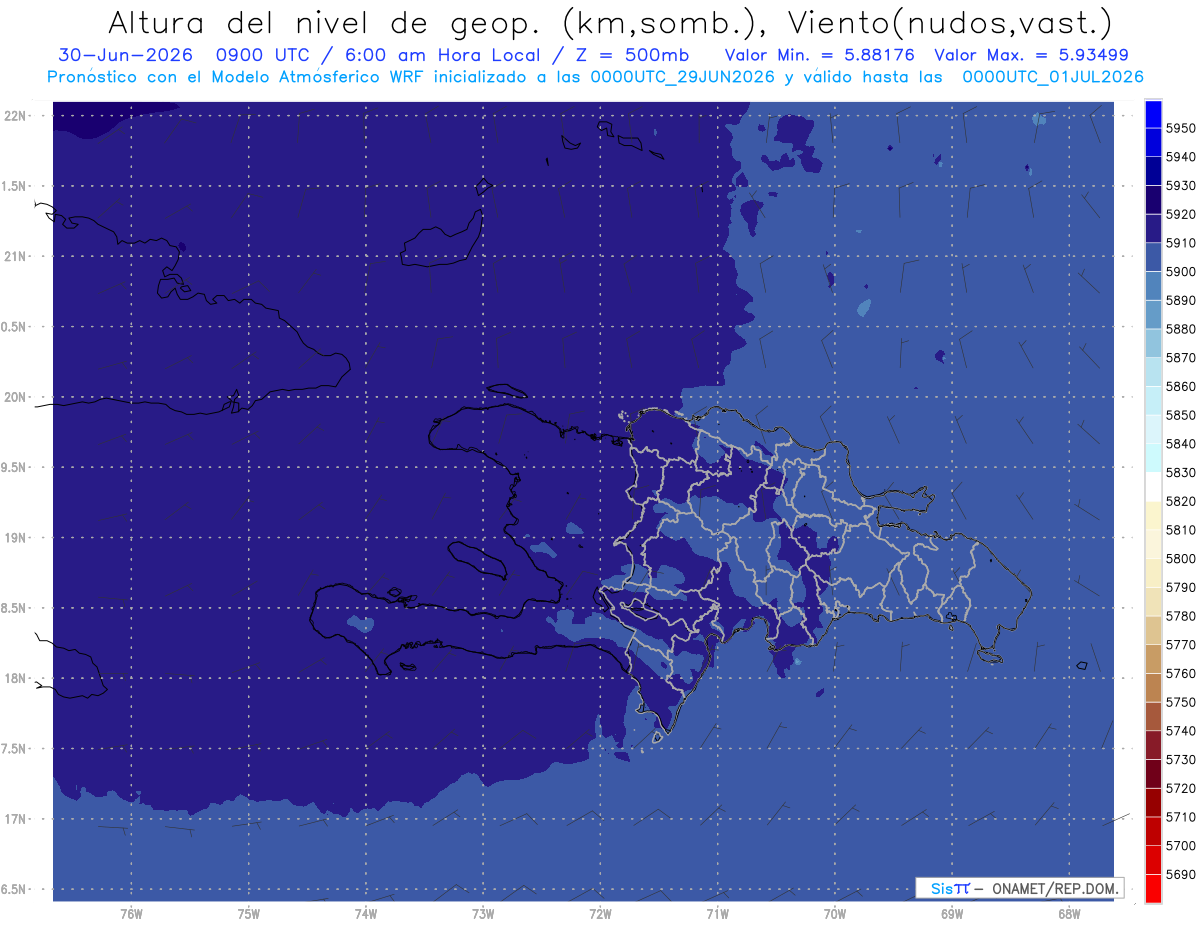
Task: Click the '5900' color scale value
Action: [1180, 272]
